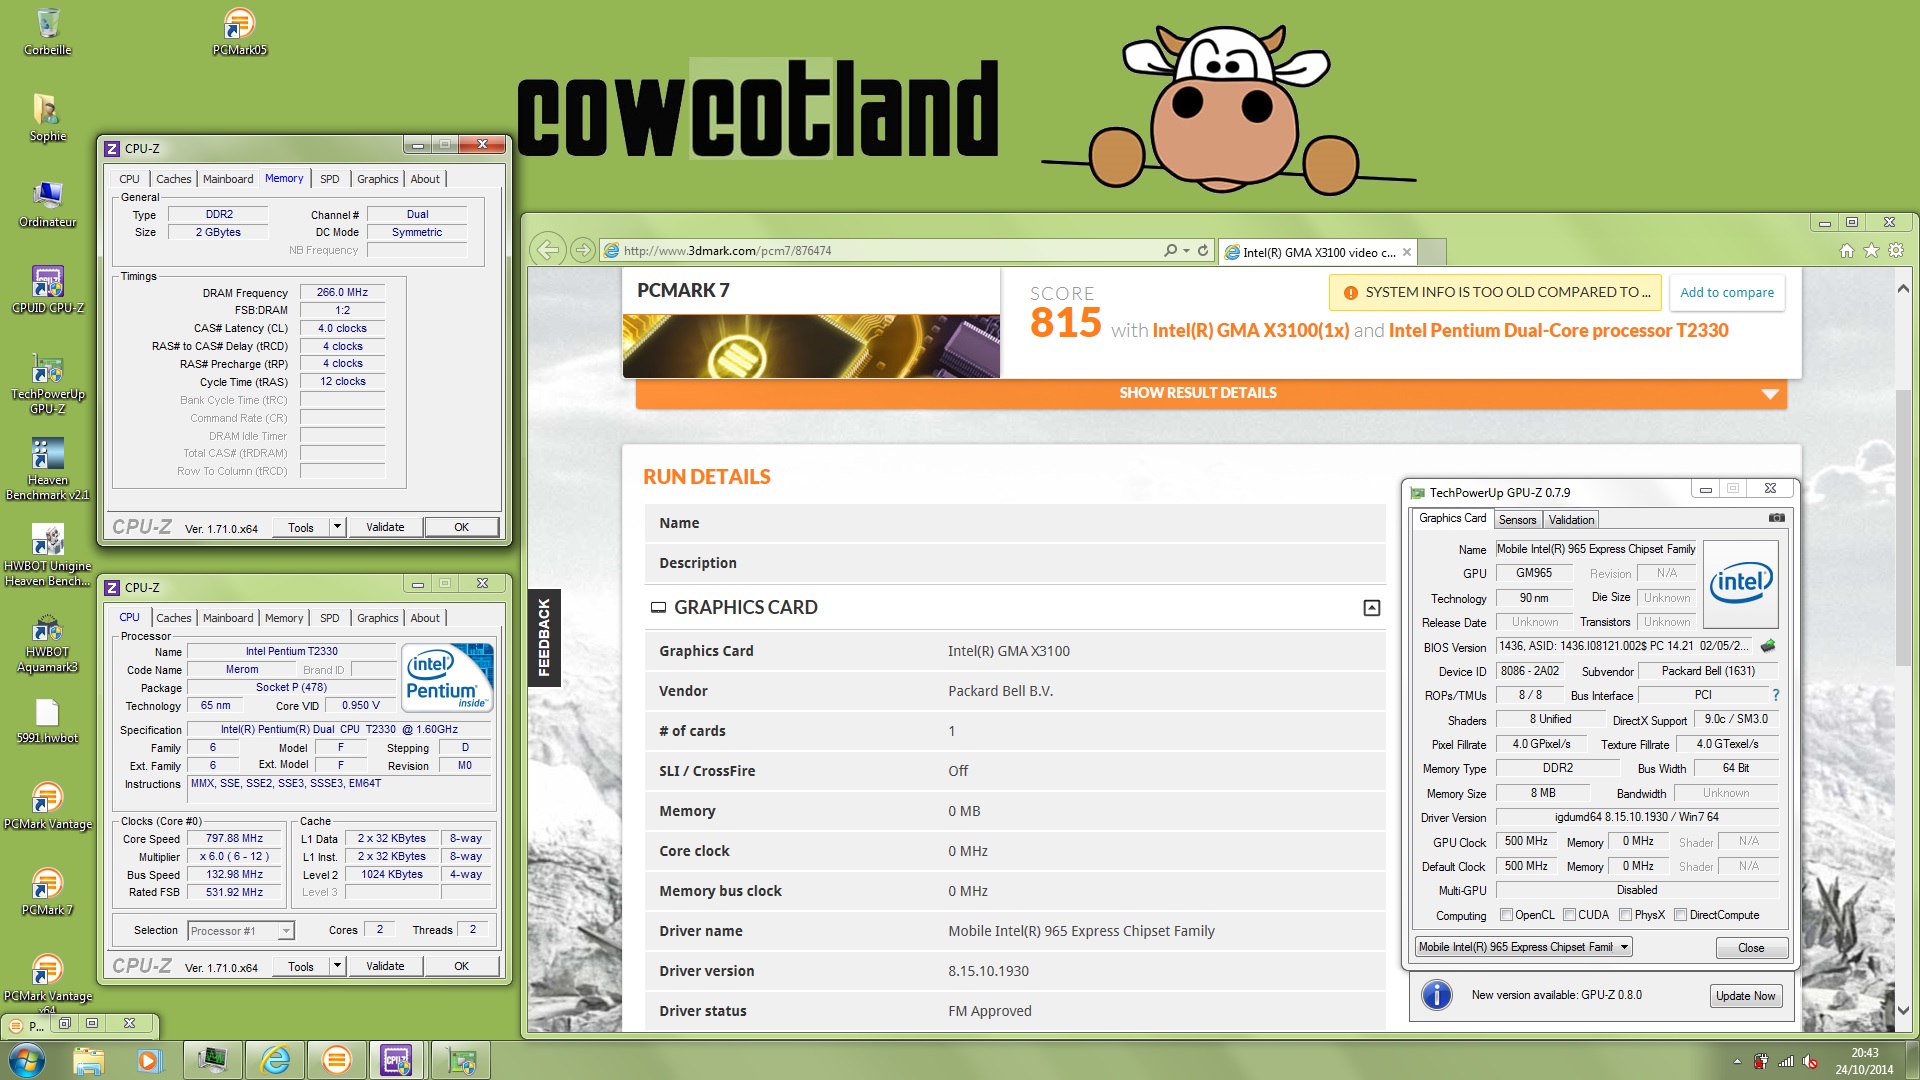Screen dimensions: 1920x1080
Task: Click Validate button in Memory CPU-Z window
Action: click(385, 527)
